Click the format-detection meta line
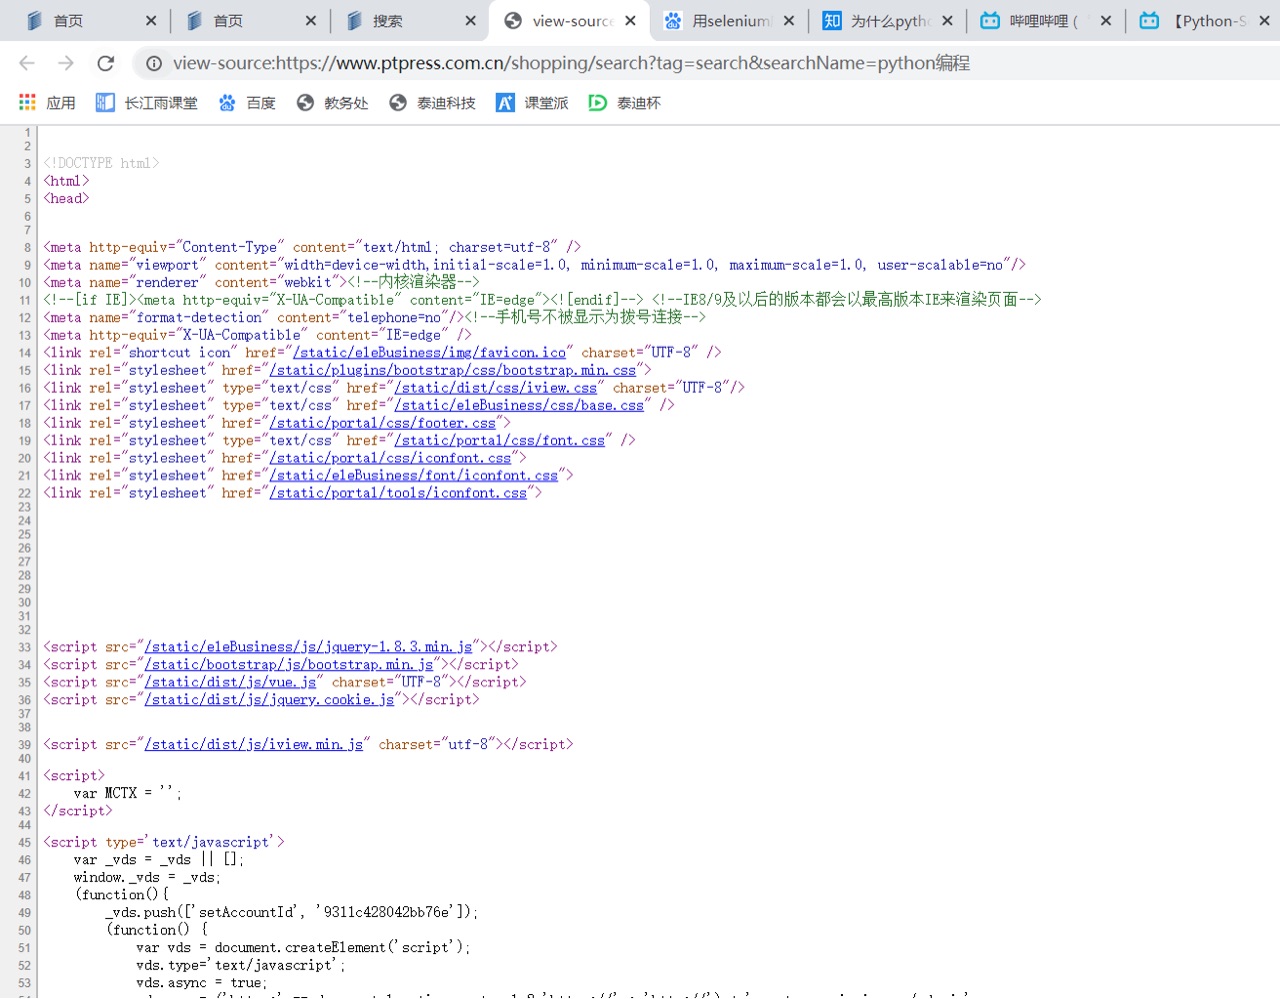 pos(374,317)
